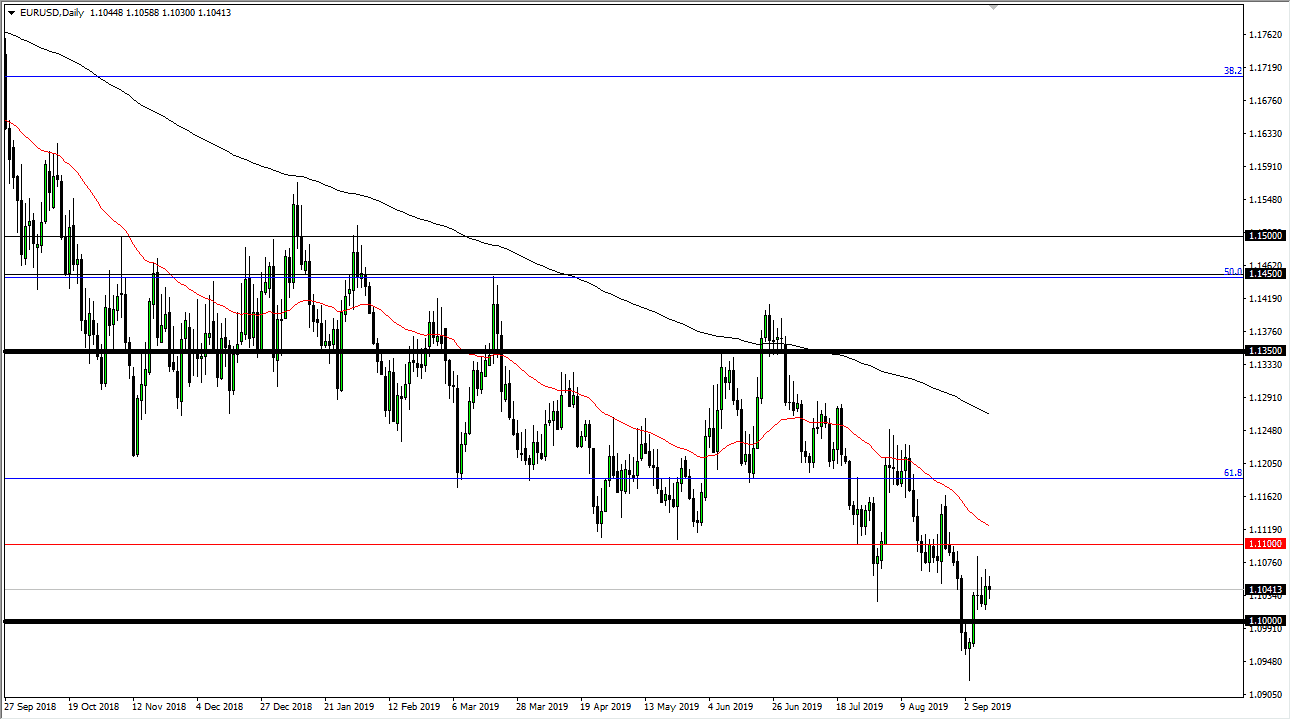Click the 12 Feb 2019 date label
Image resolution: width=1291 pixels, height=720 pixels.
(x=414, y=706)
